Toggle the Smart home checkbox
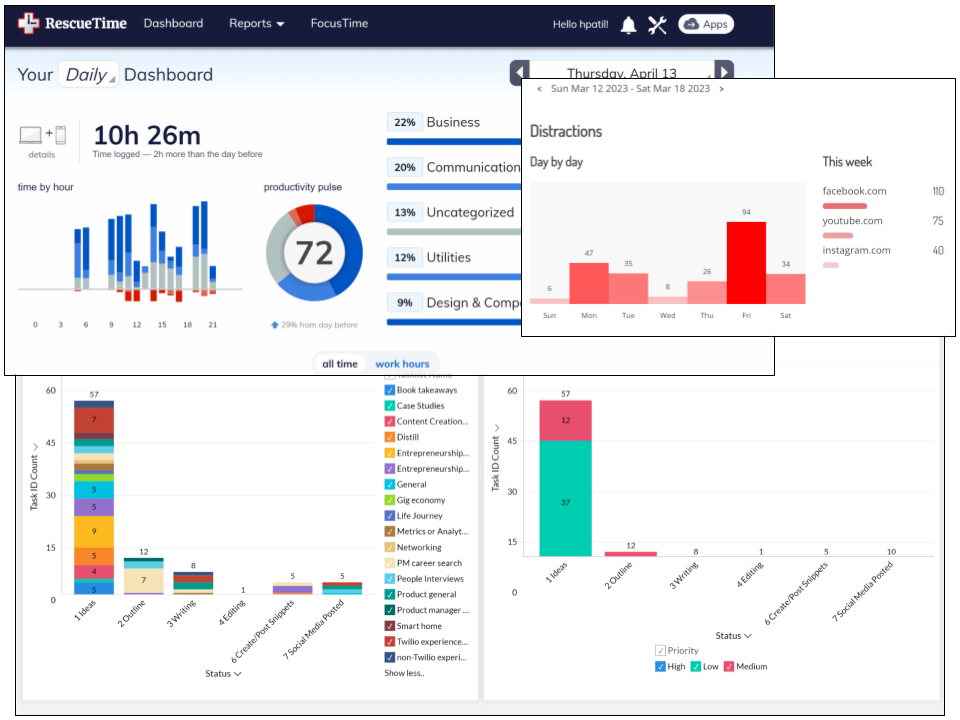 point(389,626)
